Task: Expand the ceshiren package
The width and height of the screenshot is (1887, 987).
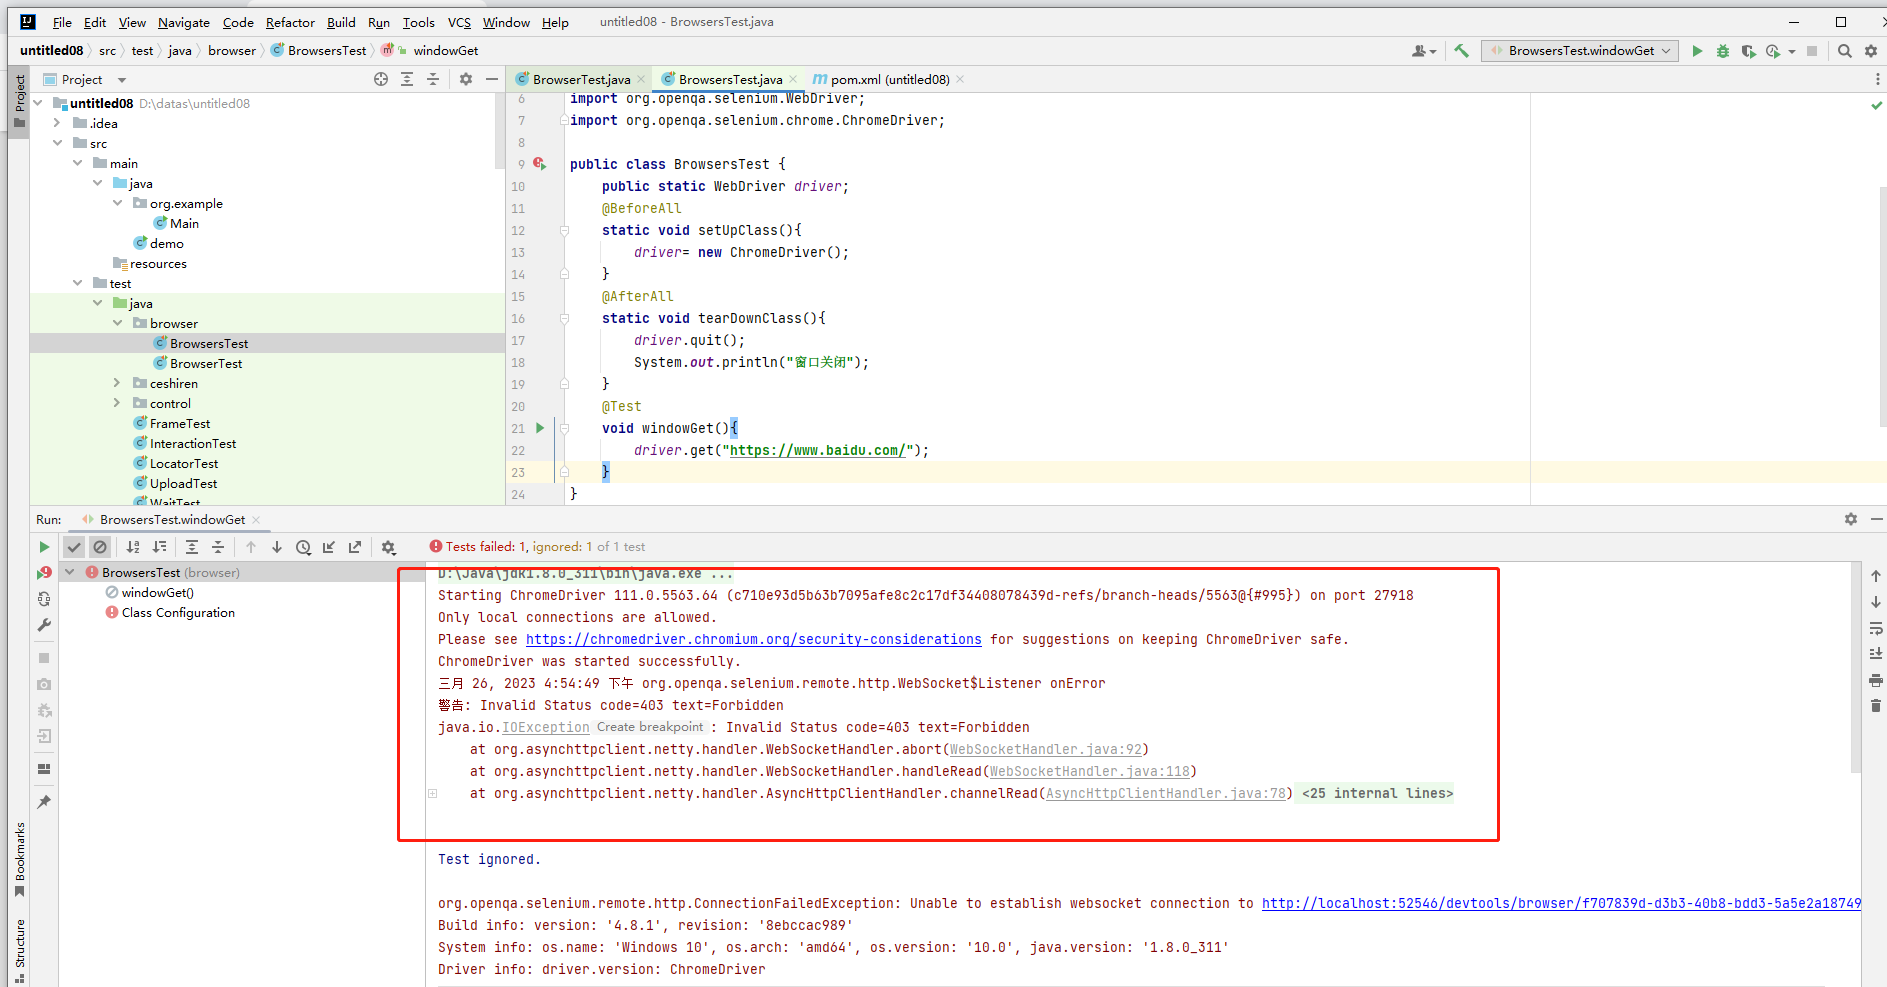Action: click(117, 383)
